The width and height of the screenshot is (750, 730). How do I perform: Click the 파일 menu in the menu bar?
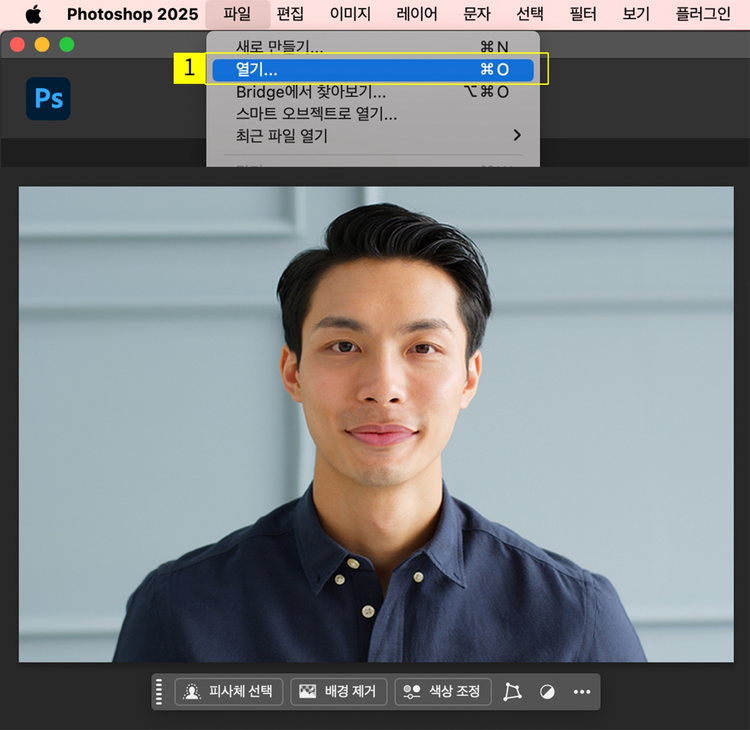coord(237,14)
